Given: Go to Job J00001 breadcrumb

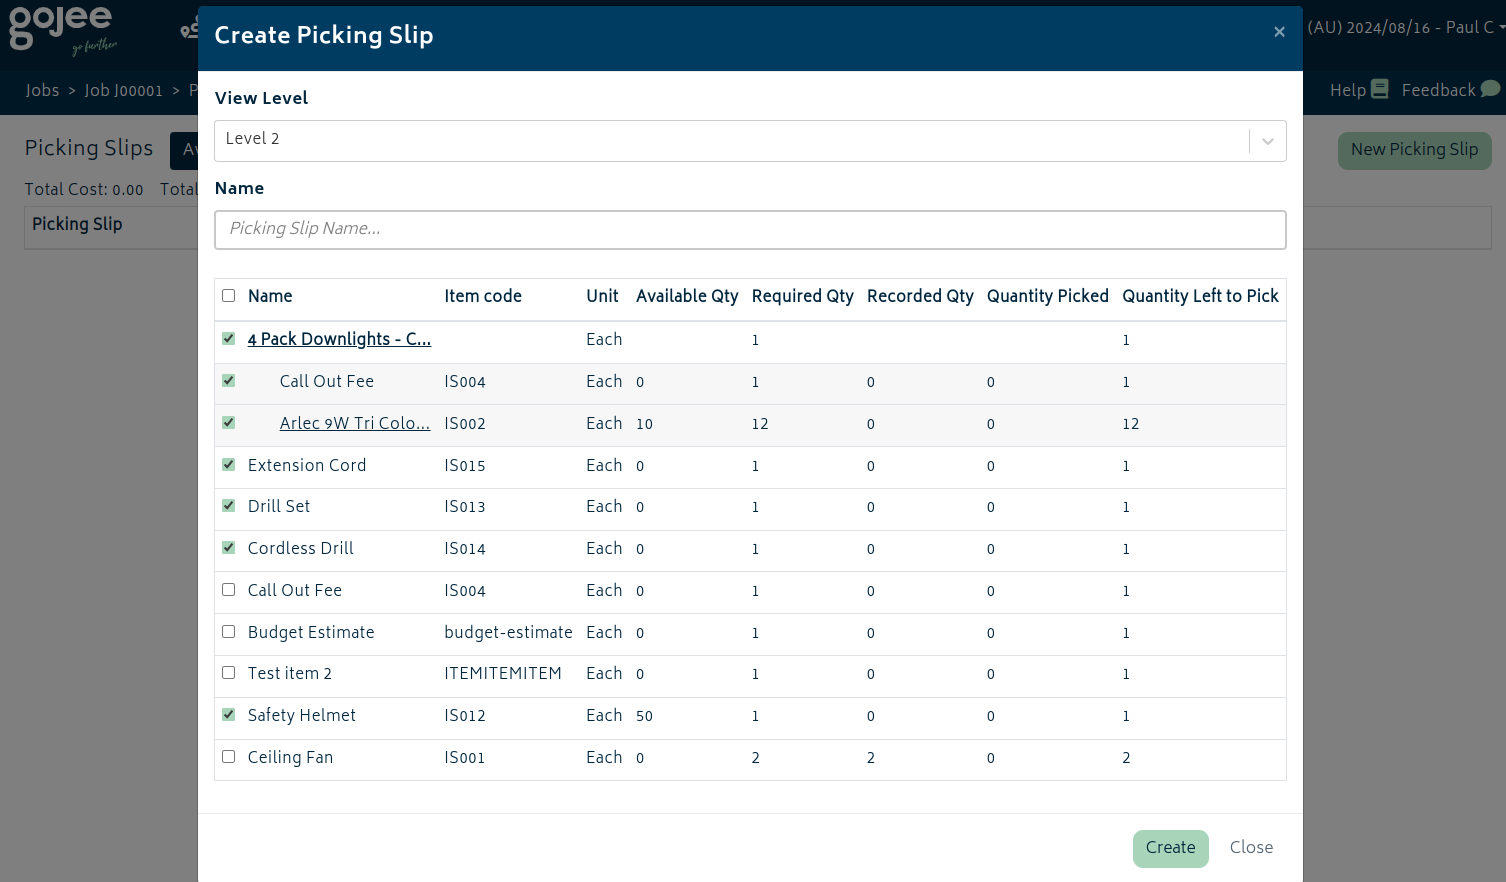Looking at the screenshot, I should (x=123, y=90).
